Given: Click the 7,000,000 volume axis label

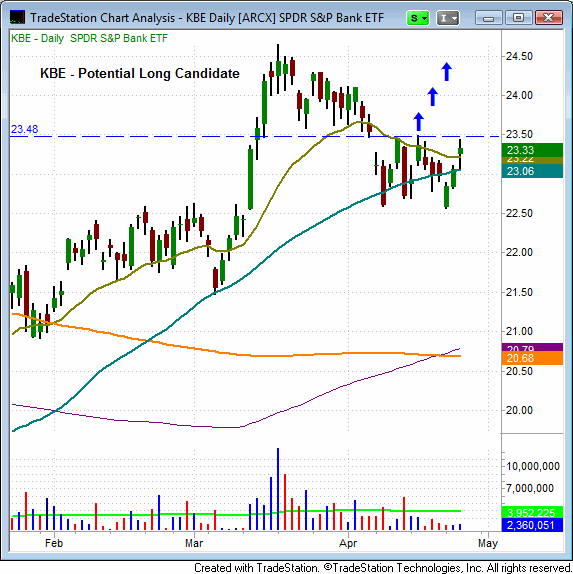Looking at the screenshot, I should coord(529,488).
